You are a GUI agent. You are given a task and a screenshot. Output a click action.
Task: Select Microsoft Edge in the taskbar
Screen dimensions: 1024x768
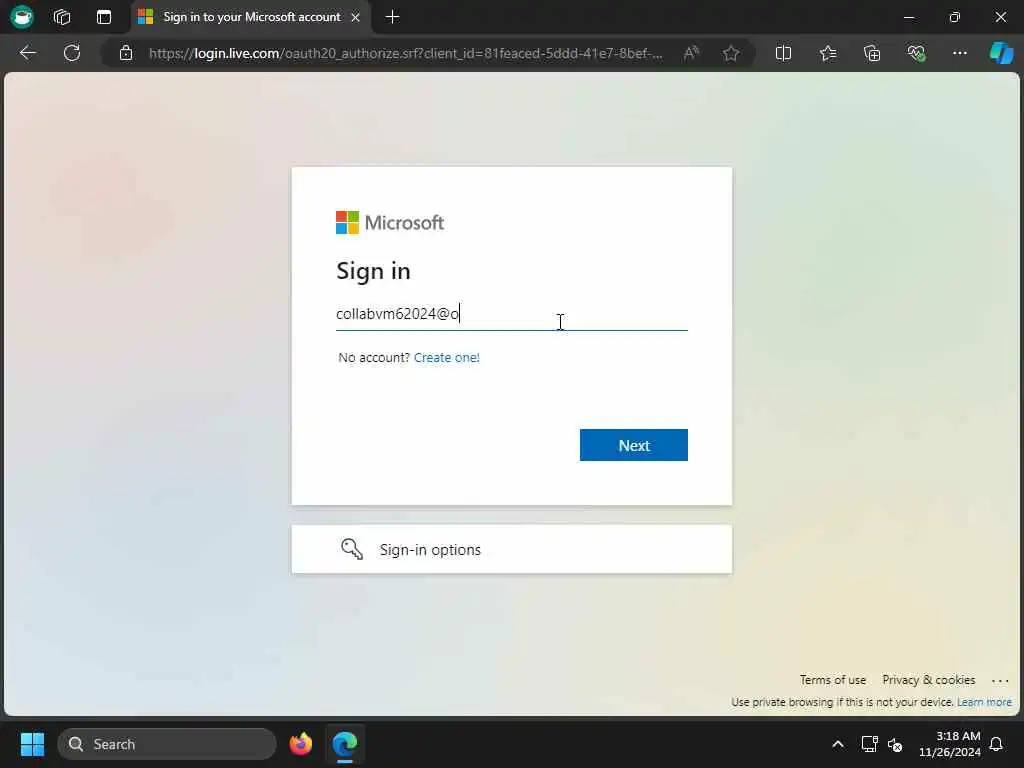pyautogui.click(x=345, y=744)
